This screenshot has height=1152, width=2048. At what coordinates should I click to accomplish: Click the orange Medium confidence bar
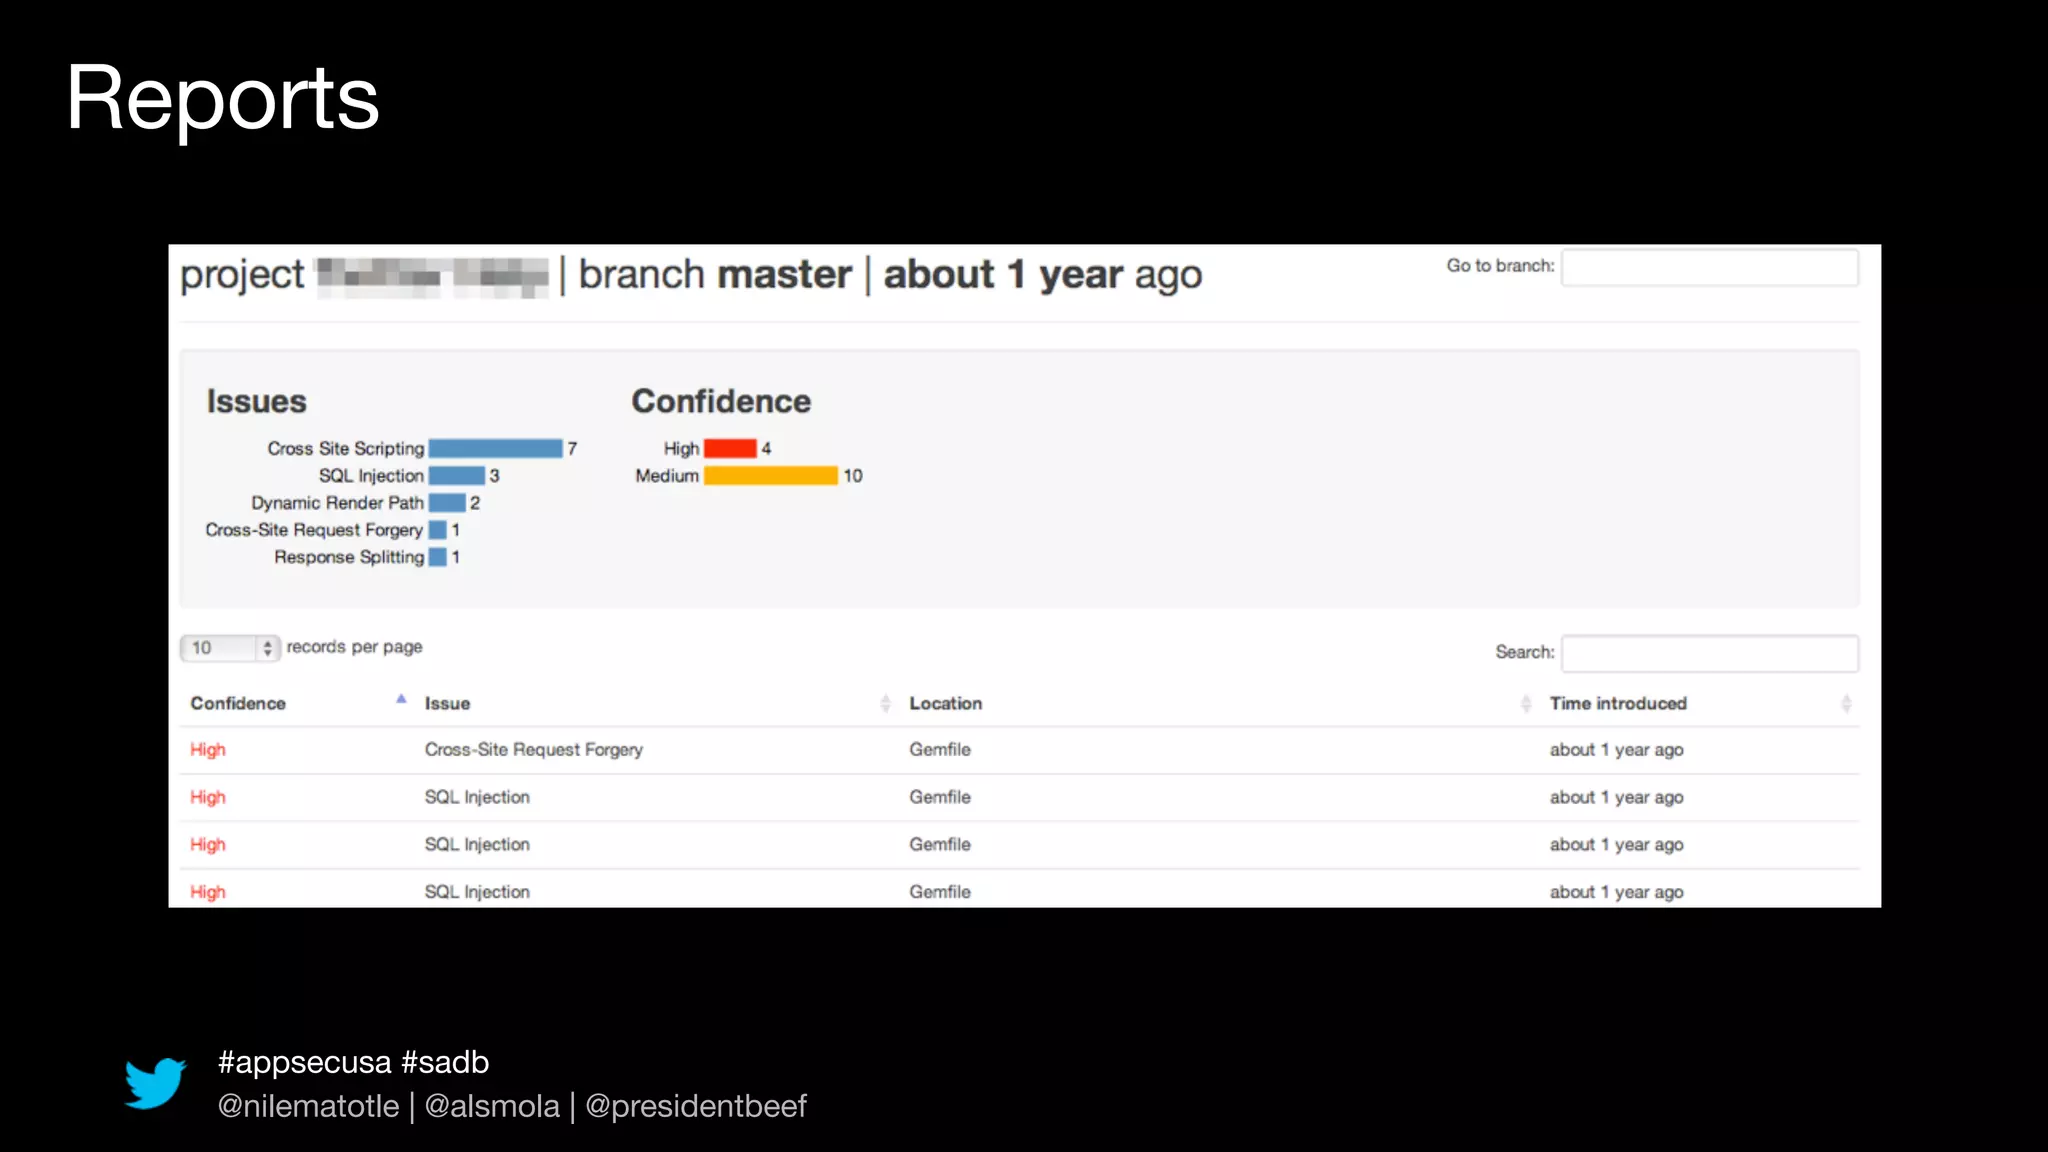pyautogui.click(x=771, y=476)
